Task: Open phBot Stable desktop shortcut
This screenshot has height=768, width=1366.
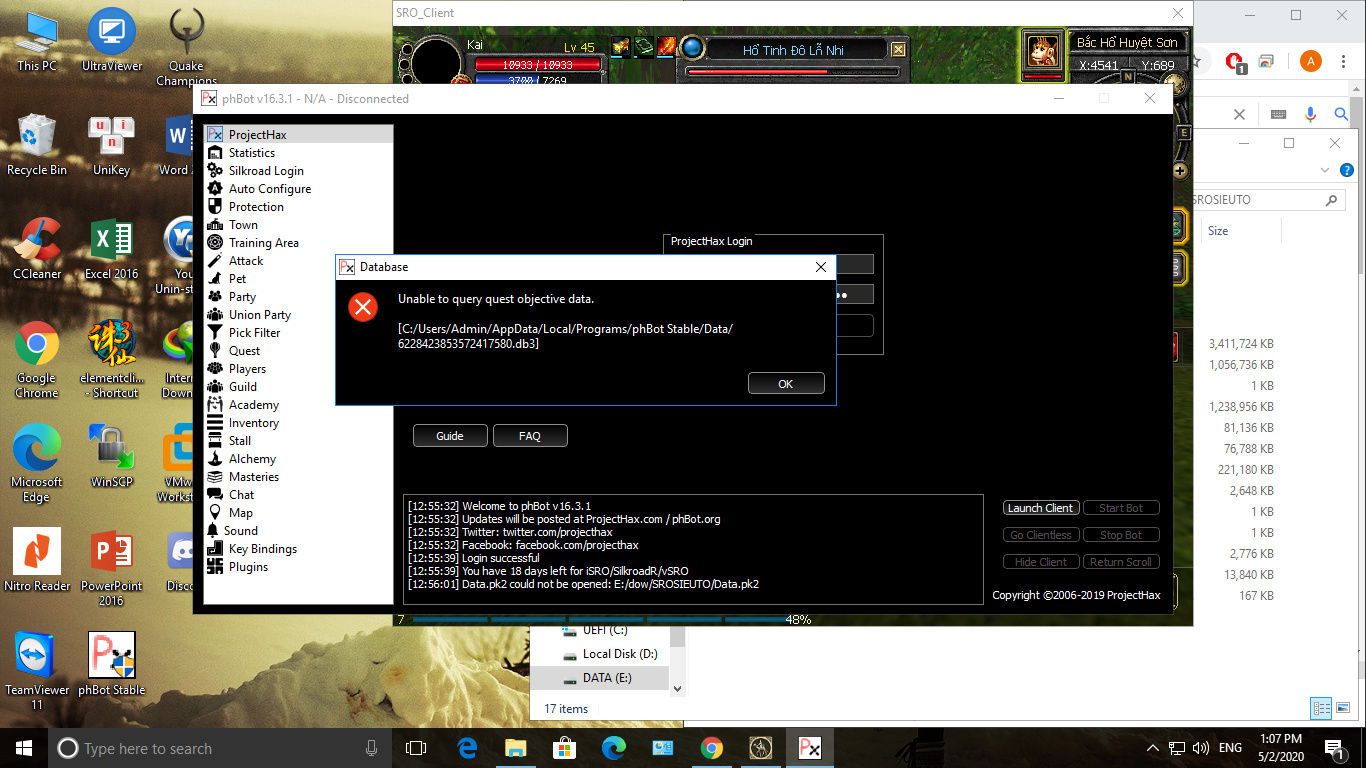Action: pos(111,663)
